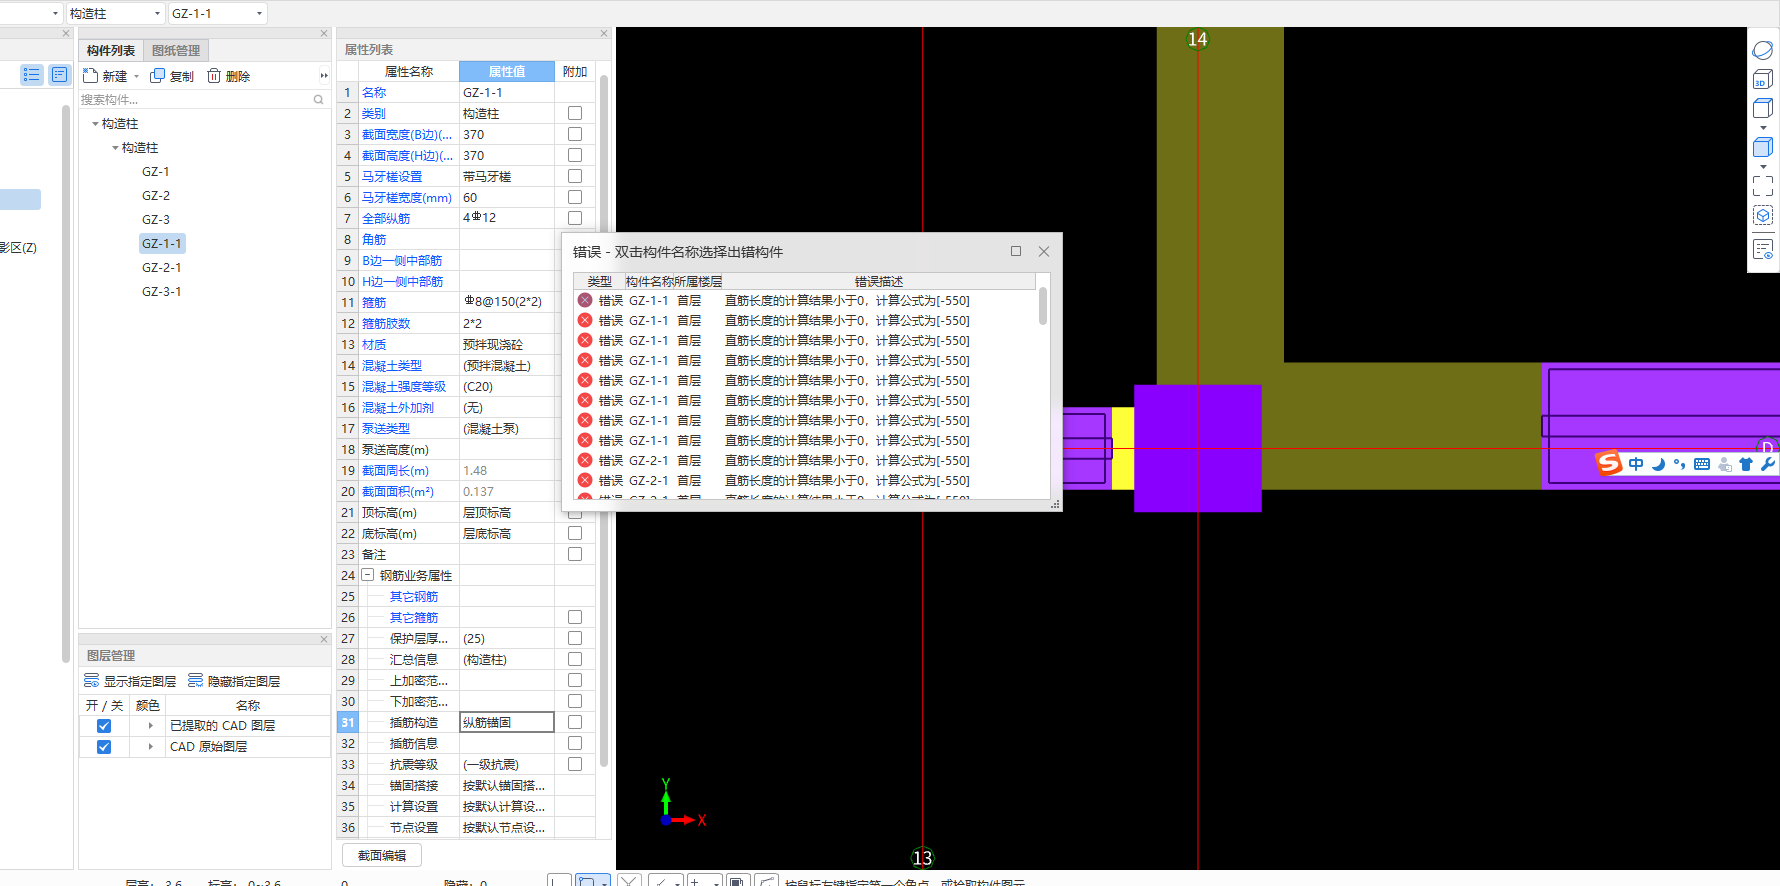1780x886 pixels.
Task: Open the 其它箍筋 property link
Action: tap(414, 618)
